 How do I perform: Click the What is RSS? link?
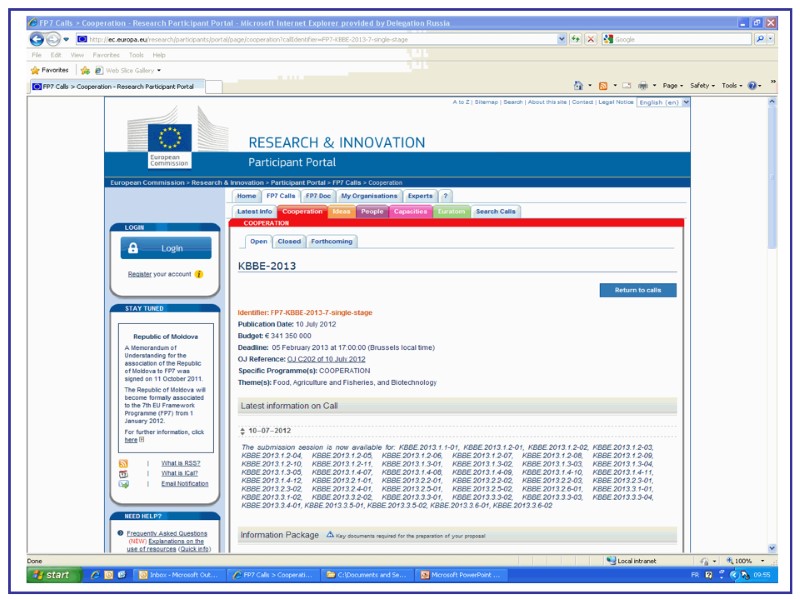pyautogui.click(x=181, y=463)
